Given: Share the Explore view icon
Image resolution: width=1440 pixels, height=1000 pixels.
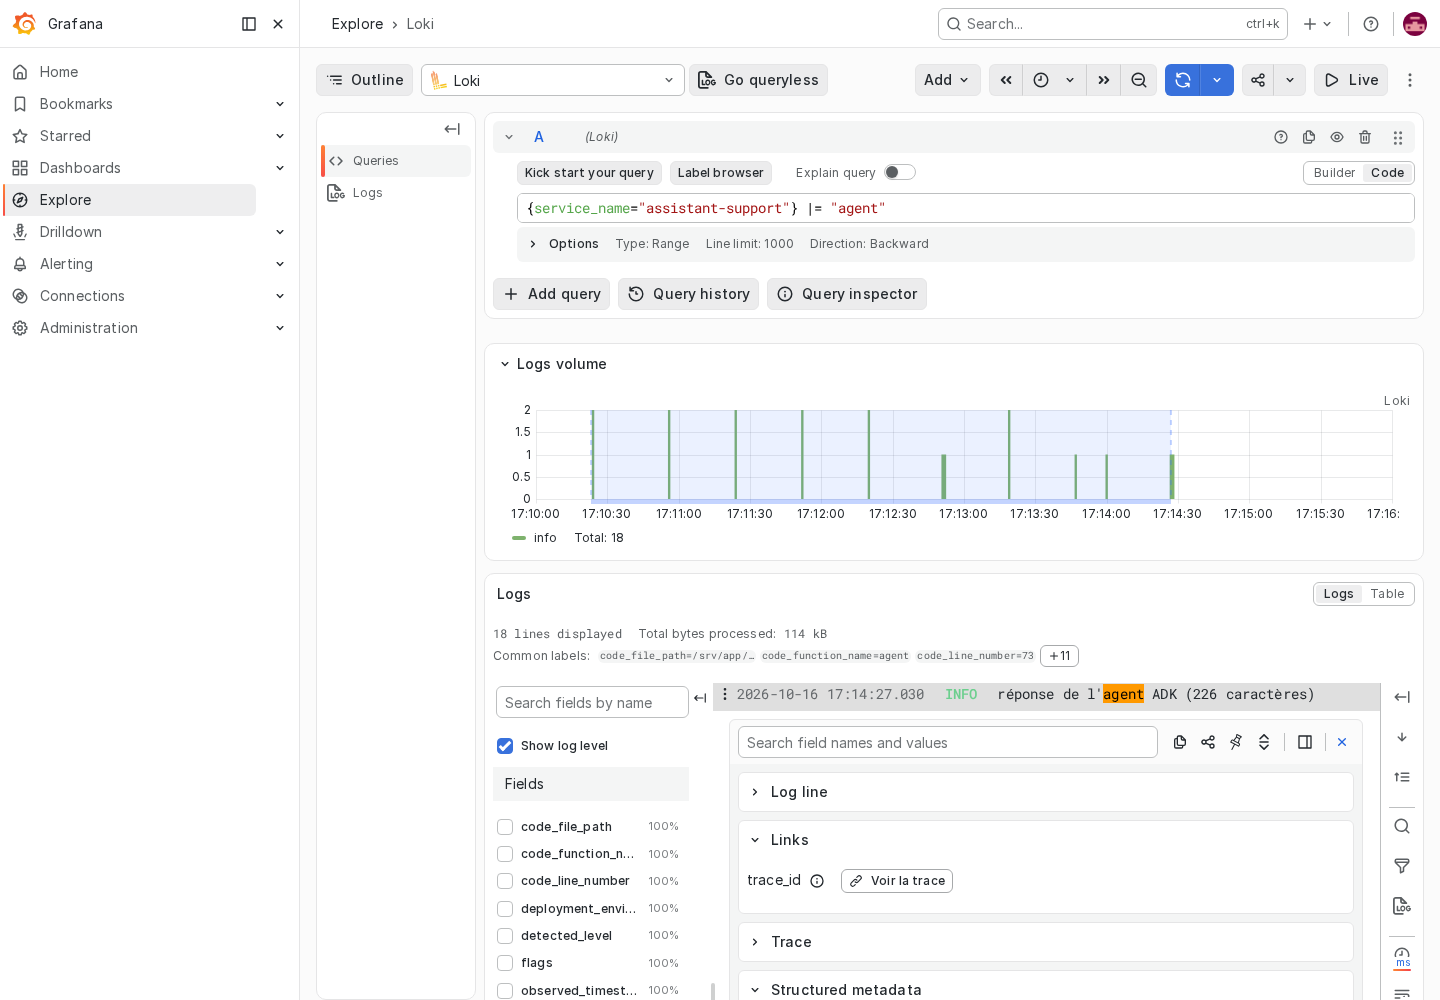Looking at the screenshot, I should (1258, 80).
